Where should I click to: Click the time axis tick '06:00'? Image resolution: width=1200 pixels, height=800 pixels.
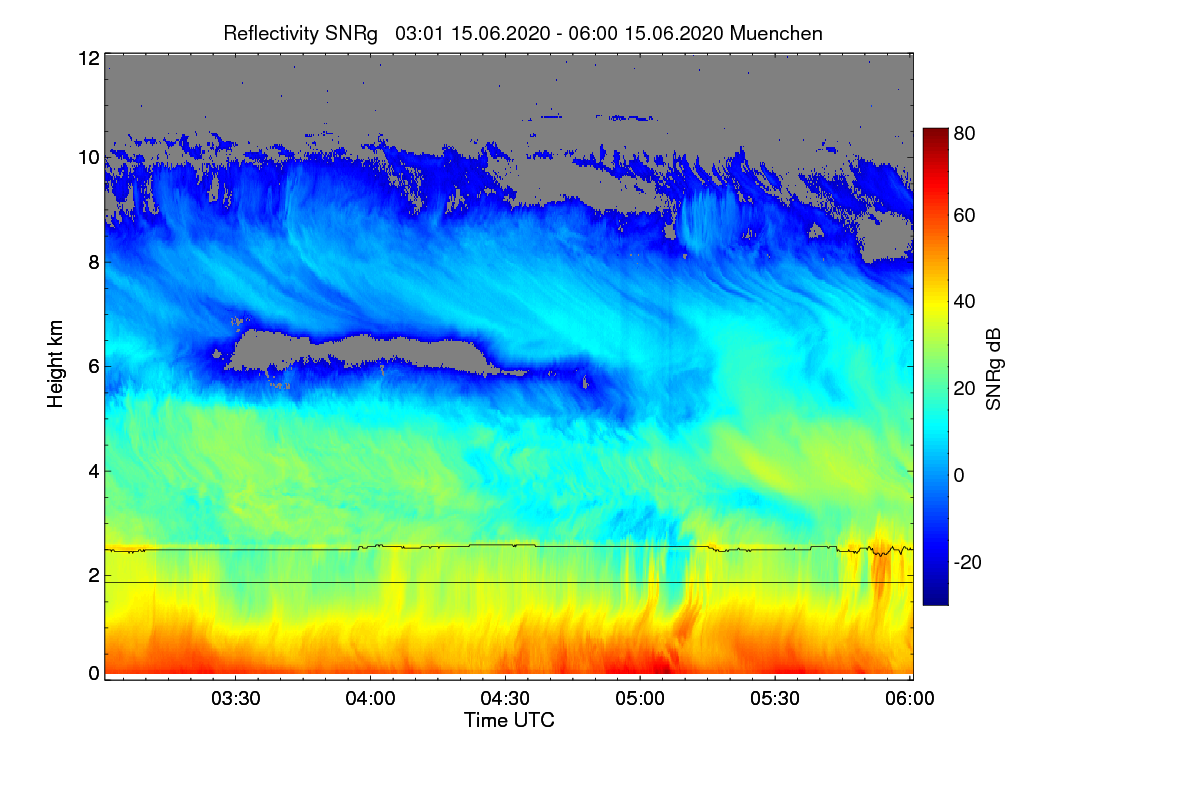click(x=911, y=700)
